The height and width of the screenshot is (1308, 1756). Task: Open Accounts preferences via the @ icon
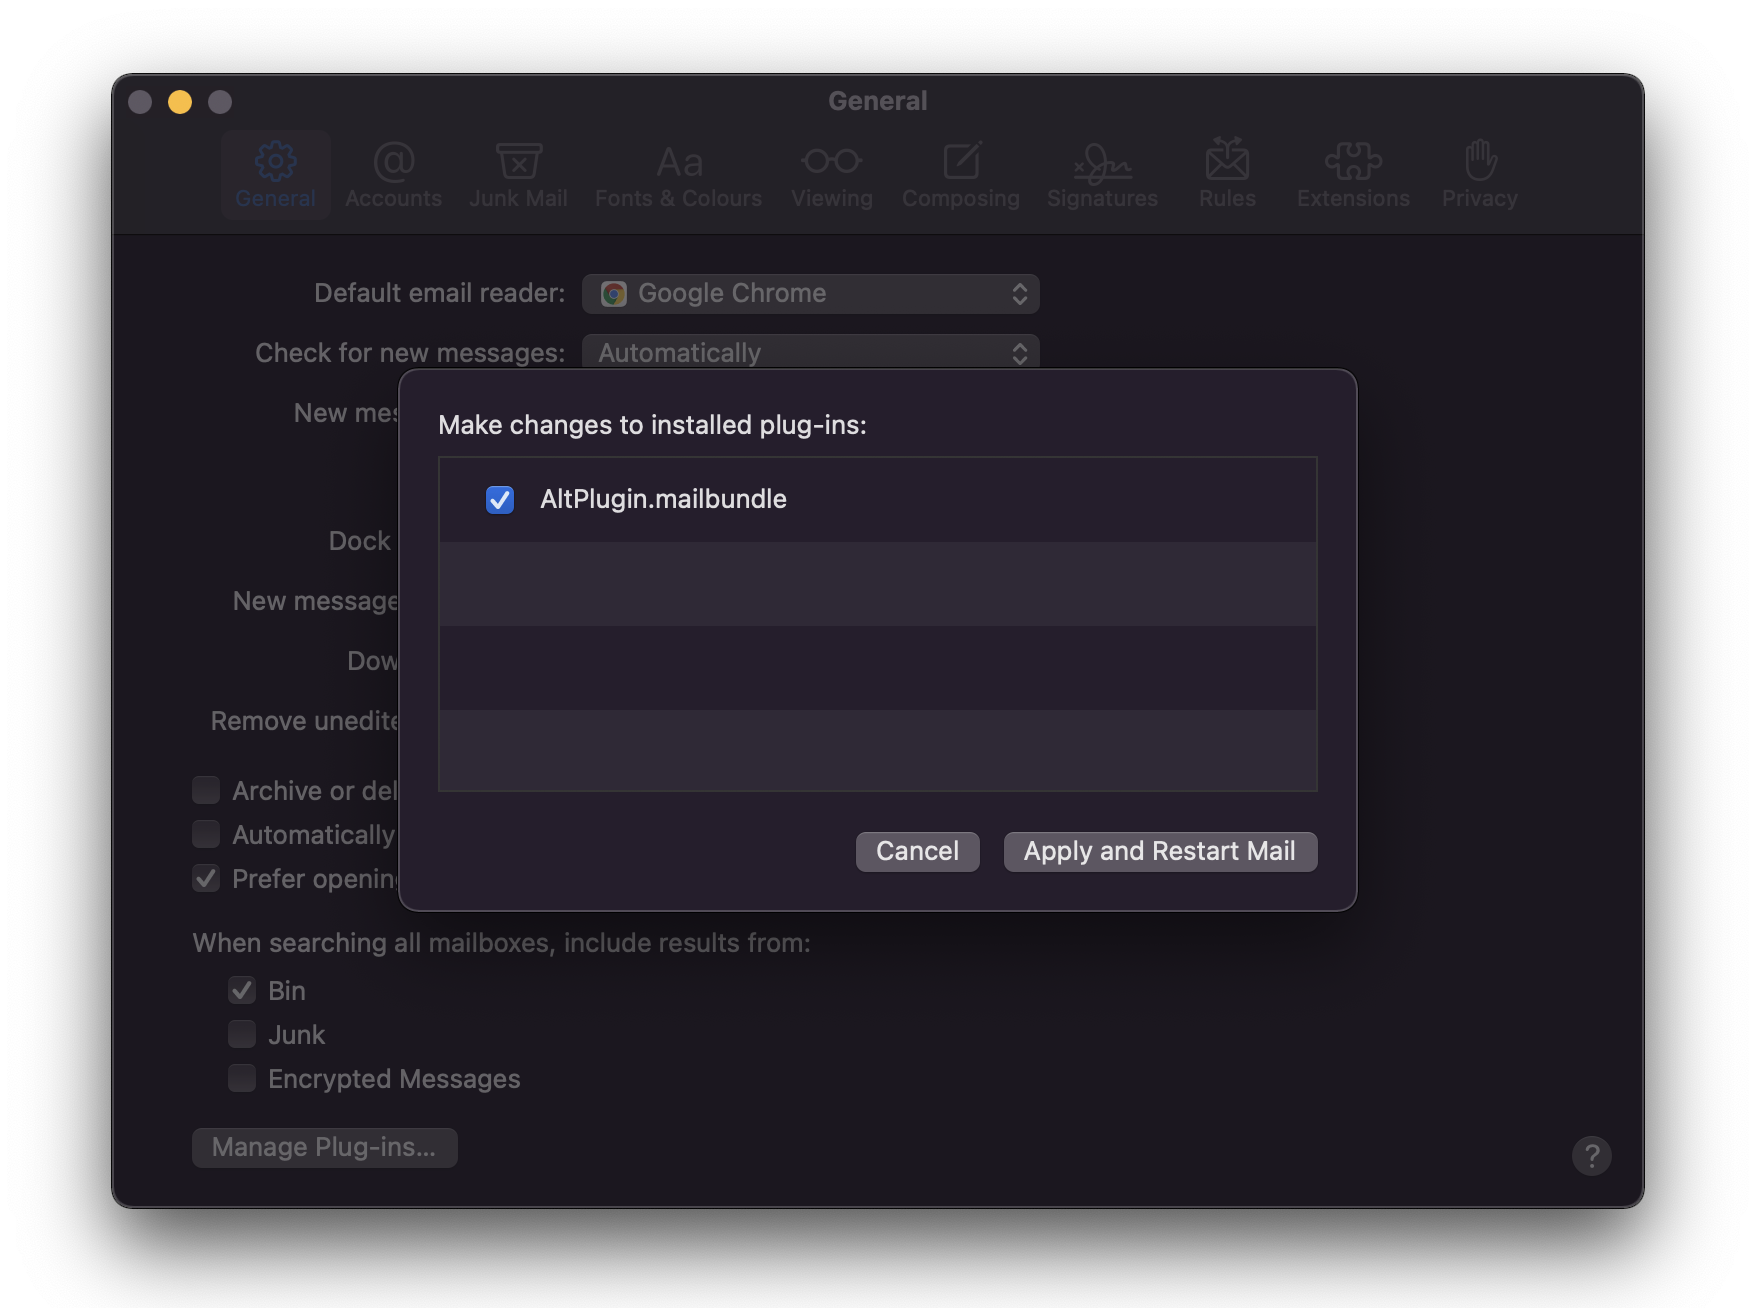[x=393, y=161]
